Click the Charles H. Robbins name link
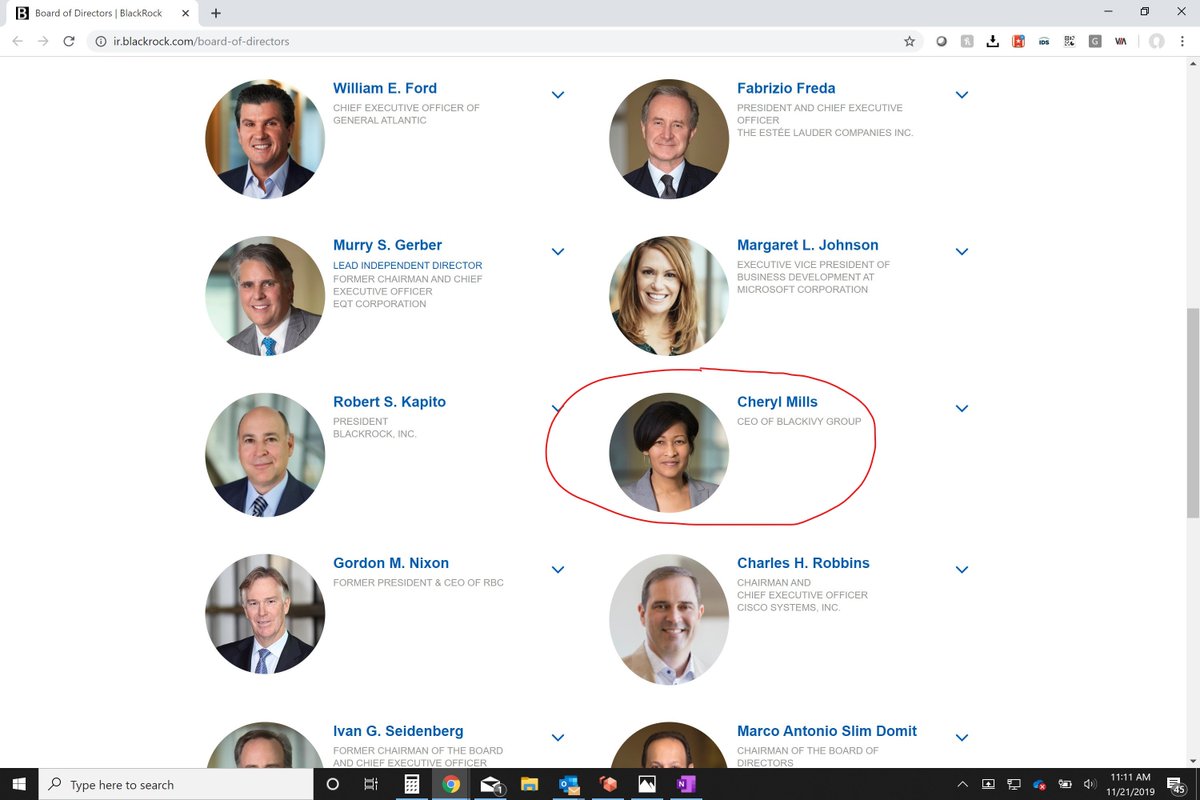 coord(803,563)
